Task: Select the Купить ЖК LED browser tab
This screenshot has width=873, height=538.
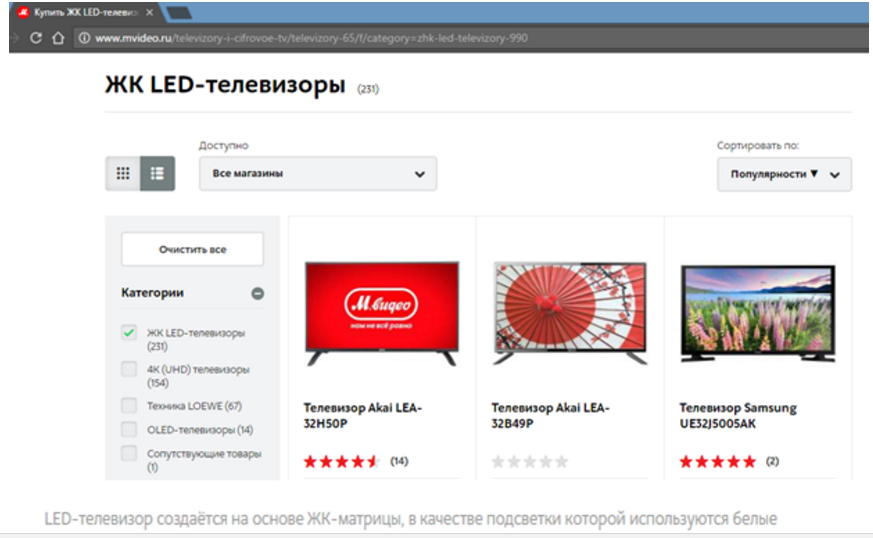Action: click(85, 12)
